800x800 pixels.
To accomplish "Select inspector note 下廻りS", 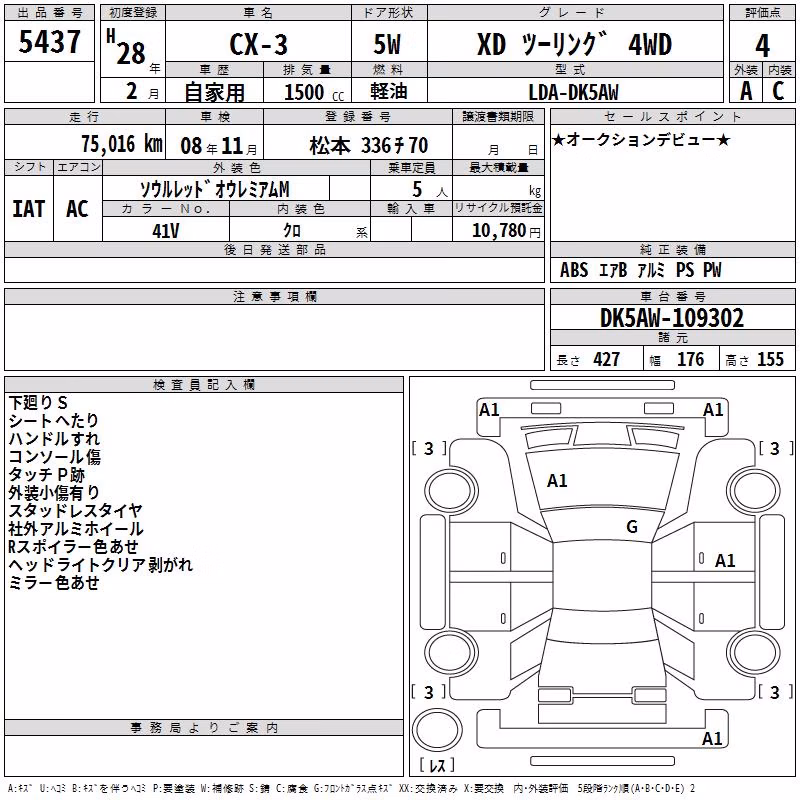I will point(38,403).
